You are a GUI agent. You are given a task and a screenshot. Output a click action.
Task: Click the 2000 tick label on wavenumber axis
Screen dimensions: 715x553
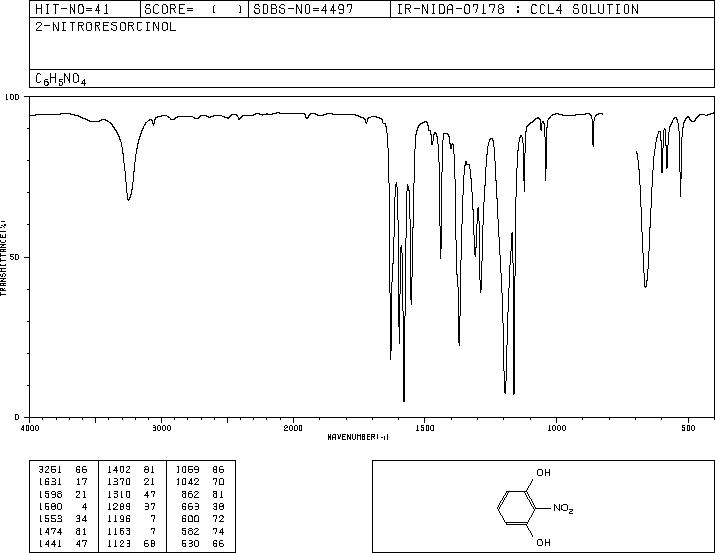coord(293,428)
